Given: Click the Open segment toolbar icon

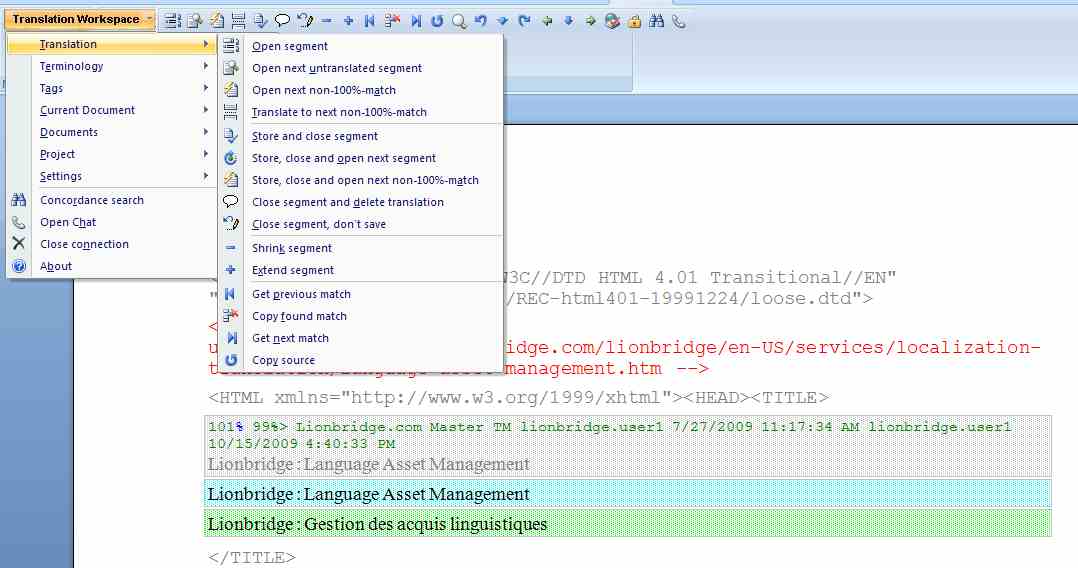Looking at the screenshot, I should tap(173, 21).
